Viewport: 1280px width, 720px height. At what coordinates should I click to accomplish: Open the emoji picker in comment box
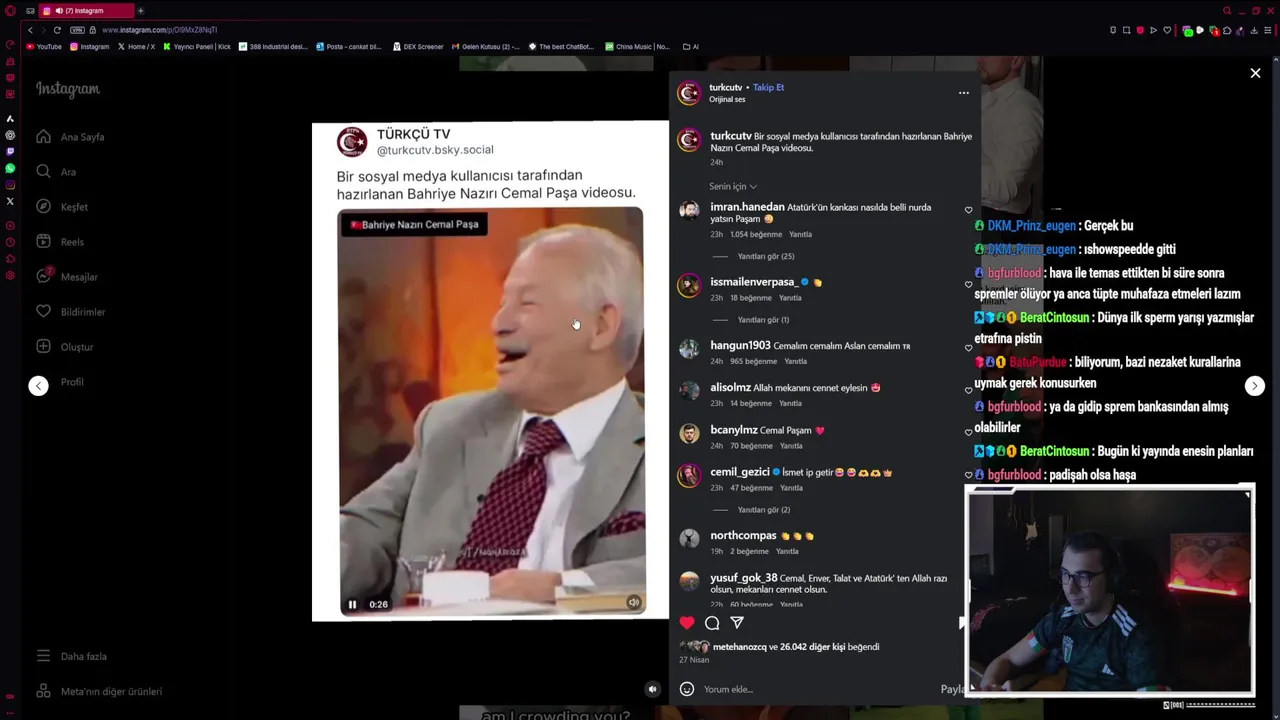(x=687, y=689)
